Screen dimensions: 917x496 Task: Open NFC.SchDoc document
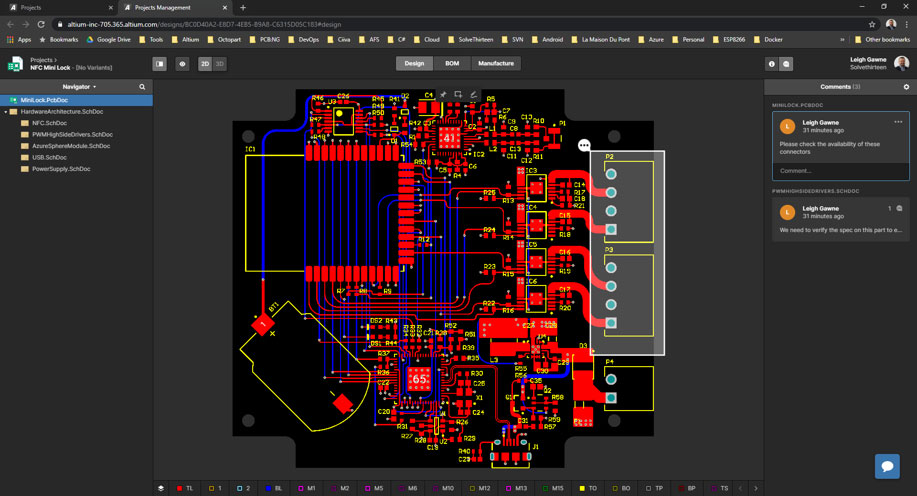tap(49, 123)
